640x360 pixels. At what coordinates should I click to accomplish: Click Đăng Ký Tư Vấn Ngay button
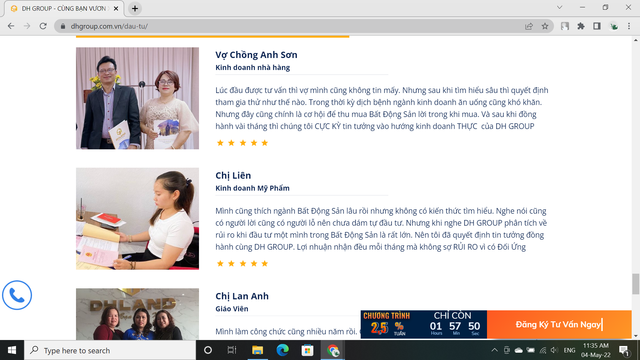click(x=559, y=324)
